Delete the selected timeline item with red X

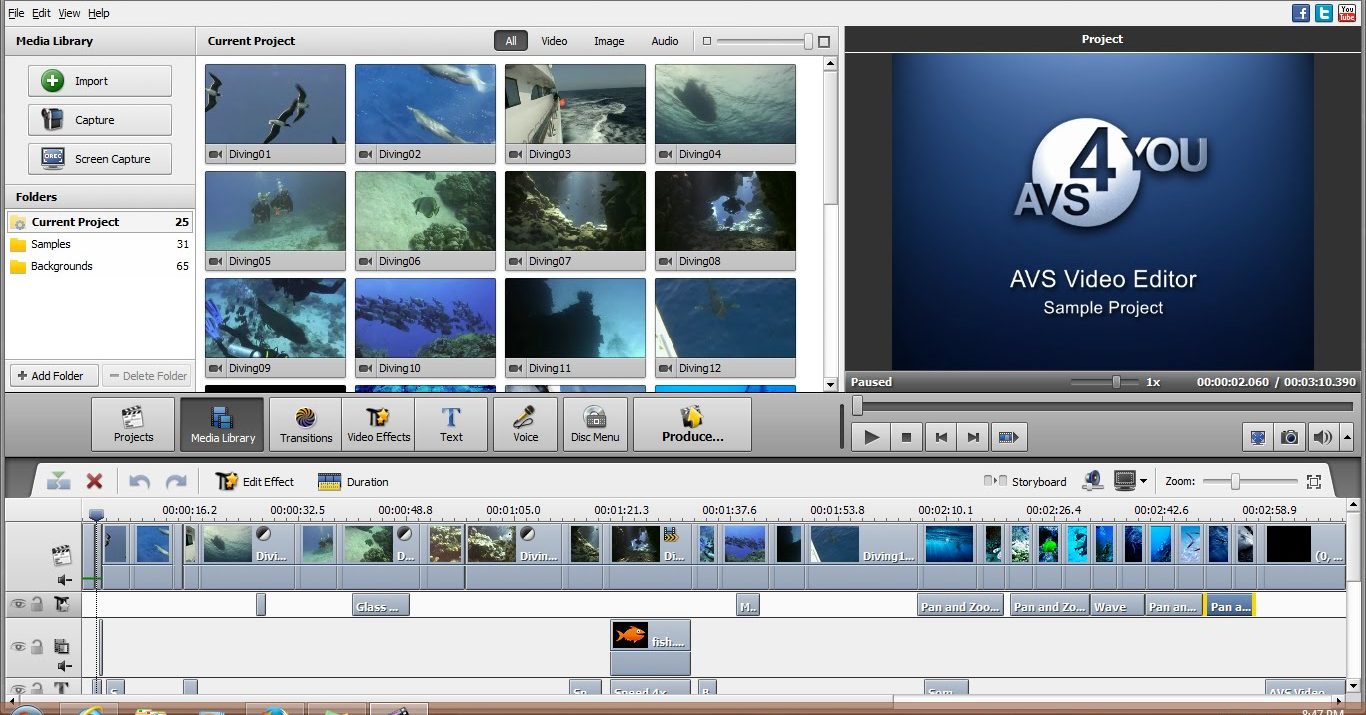[94, 481]
